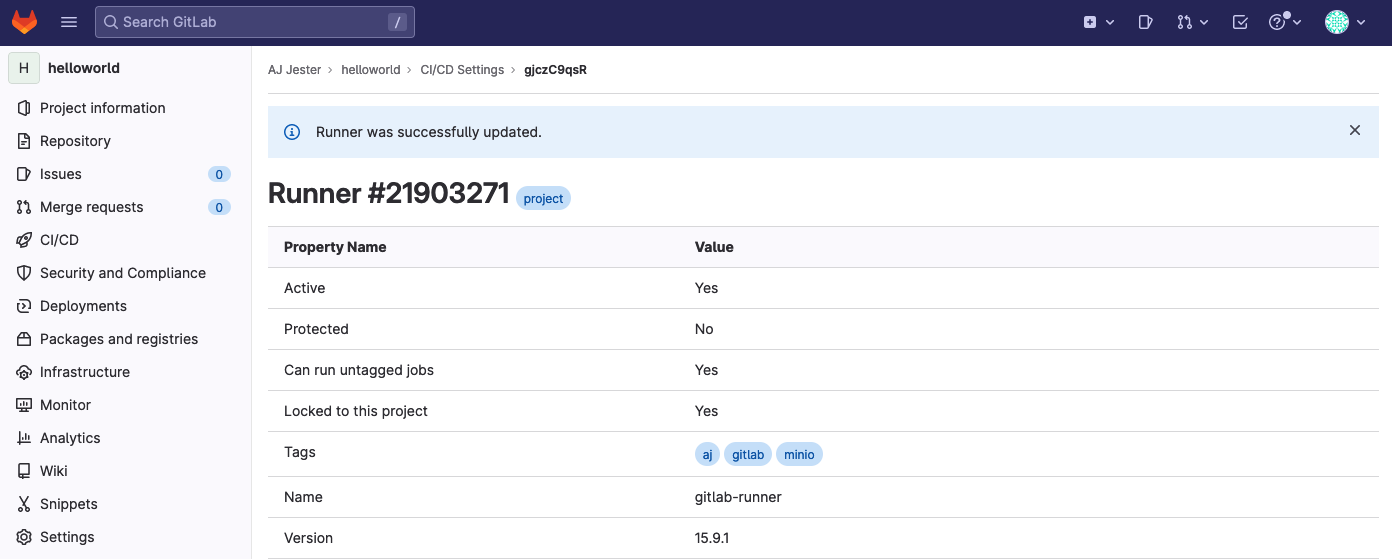Dismiss the runner updated alert

tap(1355, 130)
